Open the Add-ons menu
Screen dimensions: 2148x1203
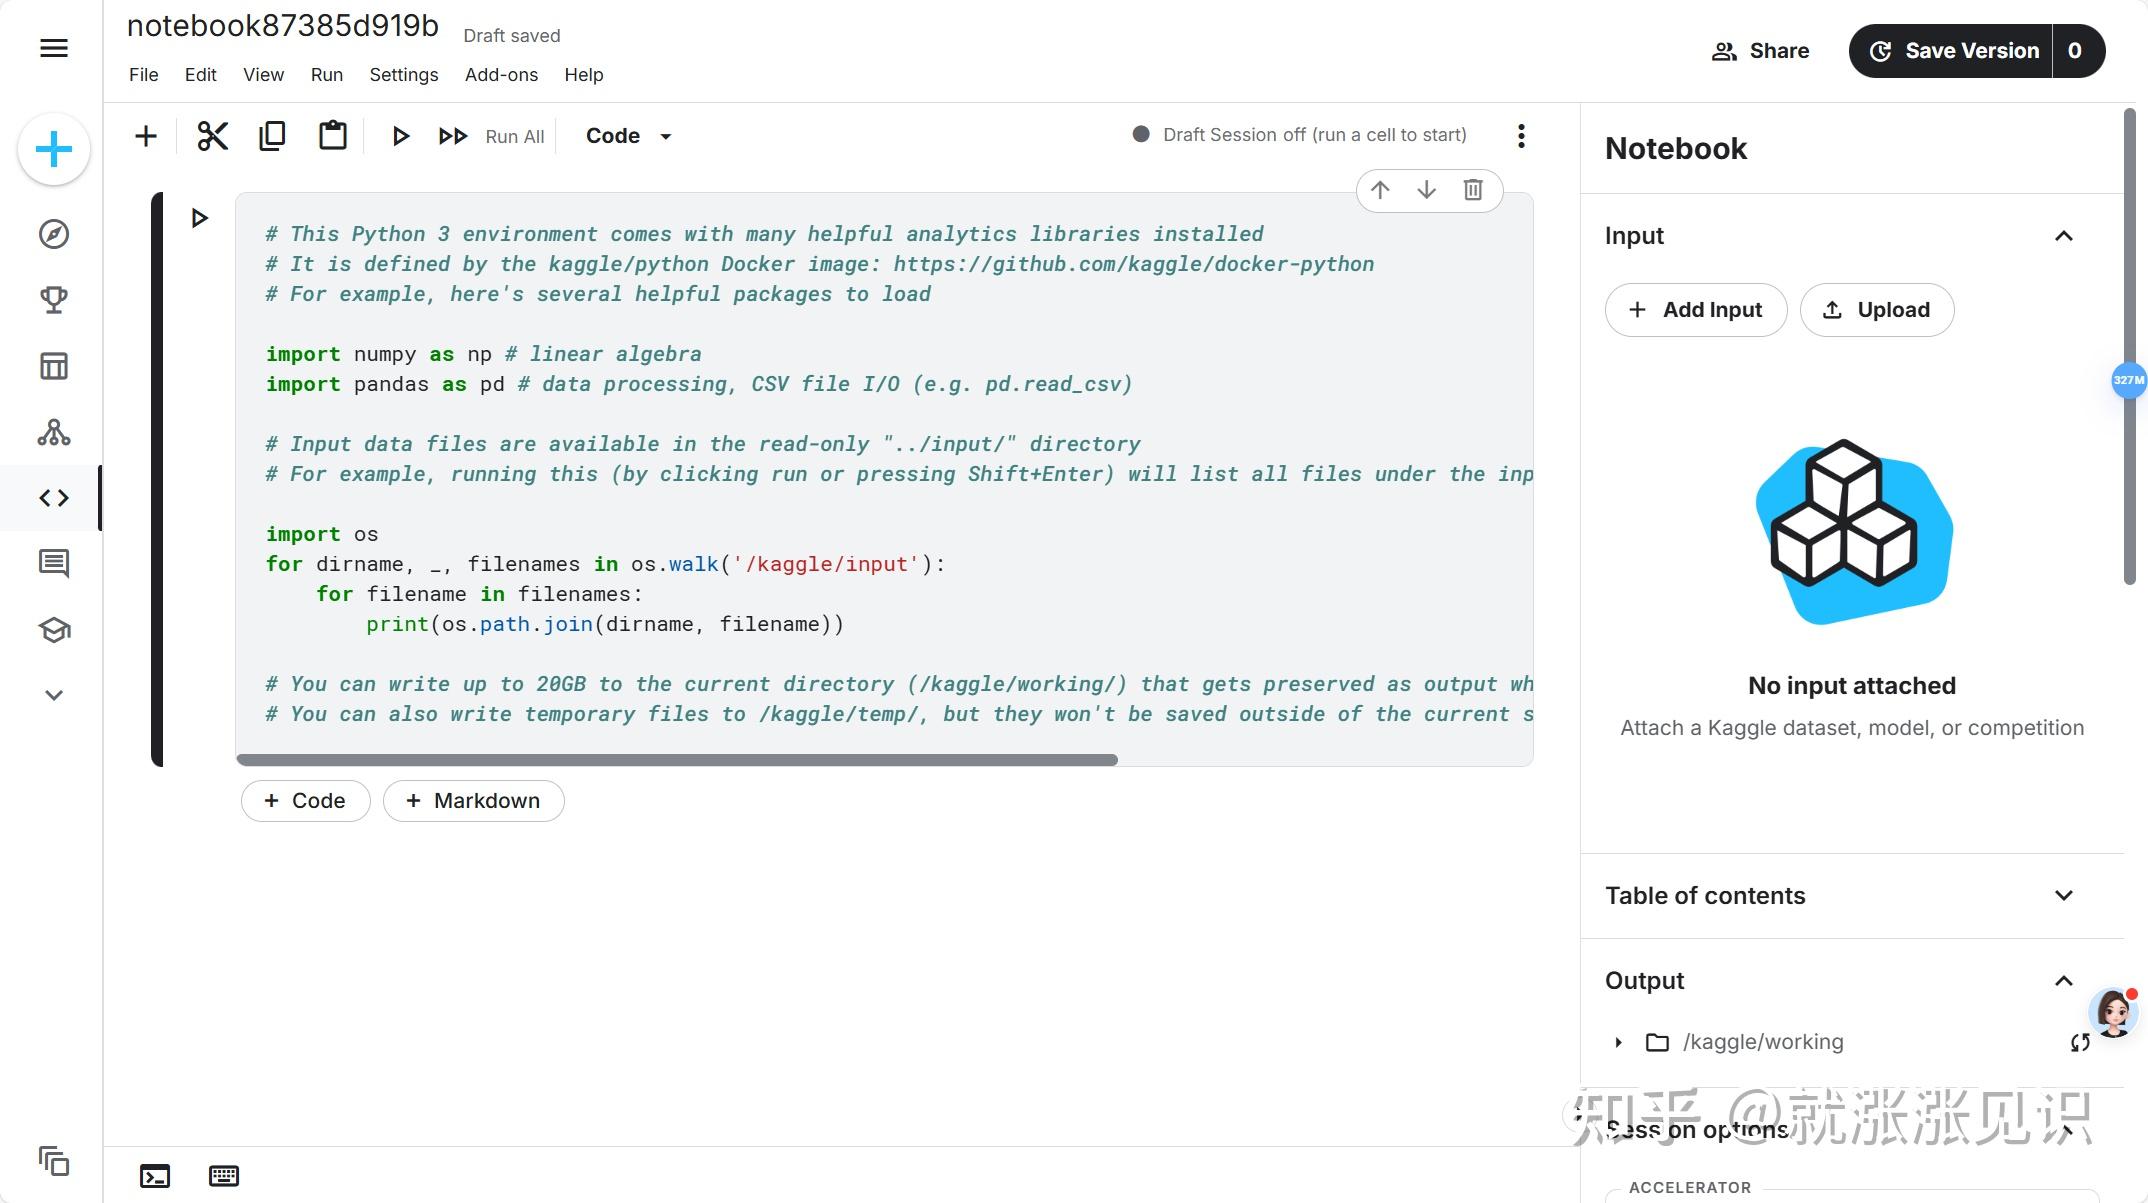(x=501, y=75)
